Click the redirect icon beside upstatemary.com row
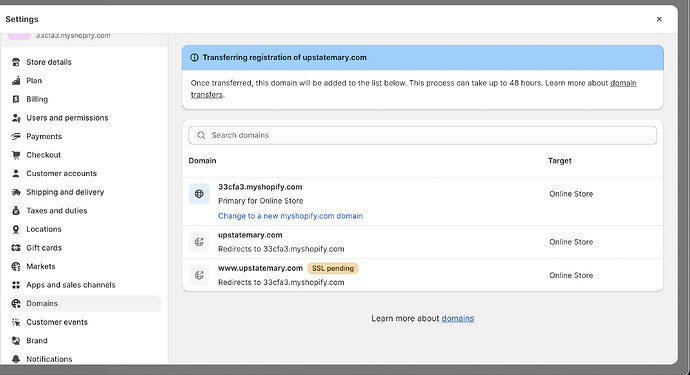The image size is (690, 375). [199, 242]
